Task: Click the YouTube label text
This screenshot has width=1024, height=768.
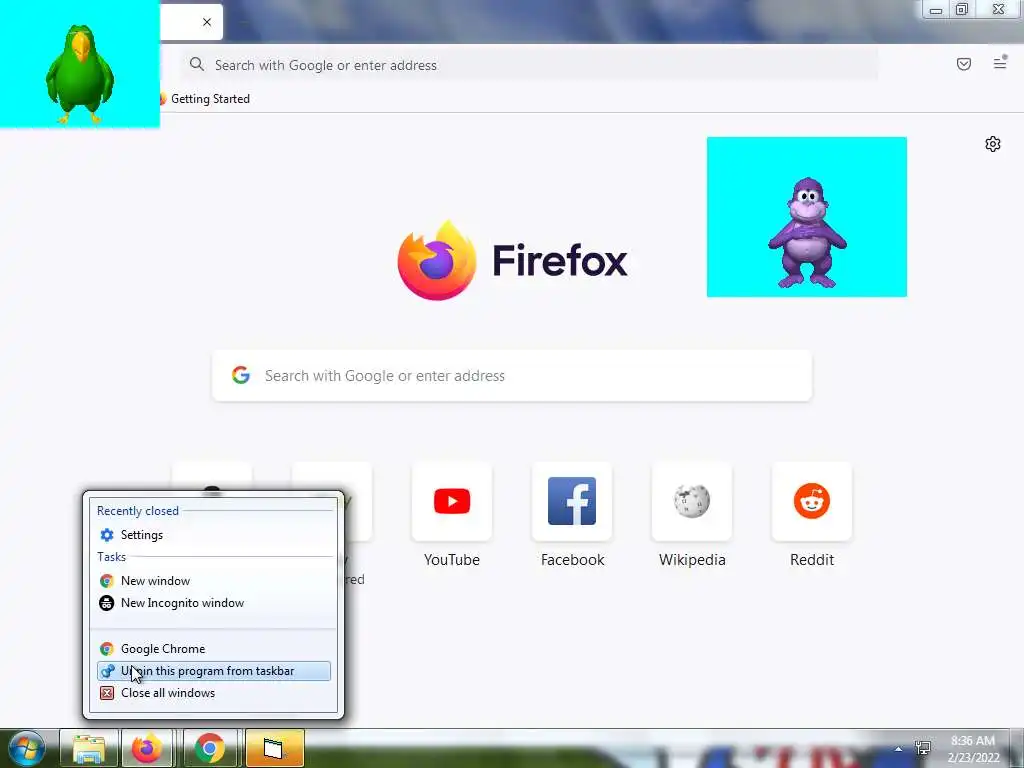Action: tap(452, 560)
